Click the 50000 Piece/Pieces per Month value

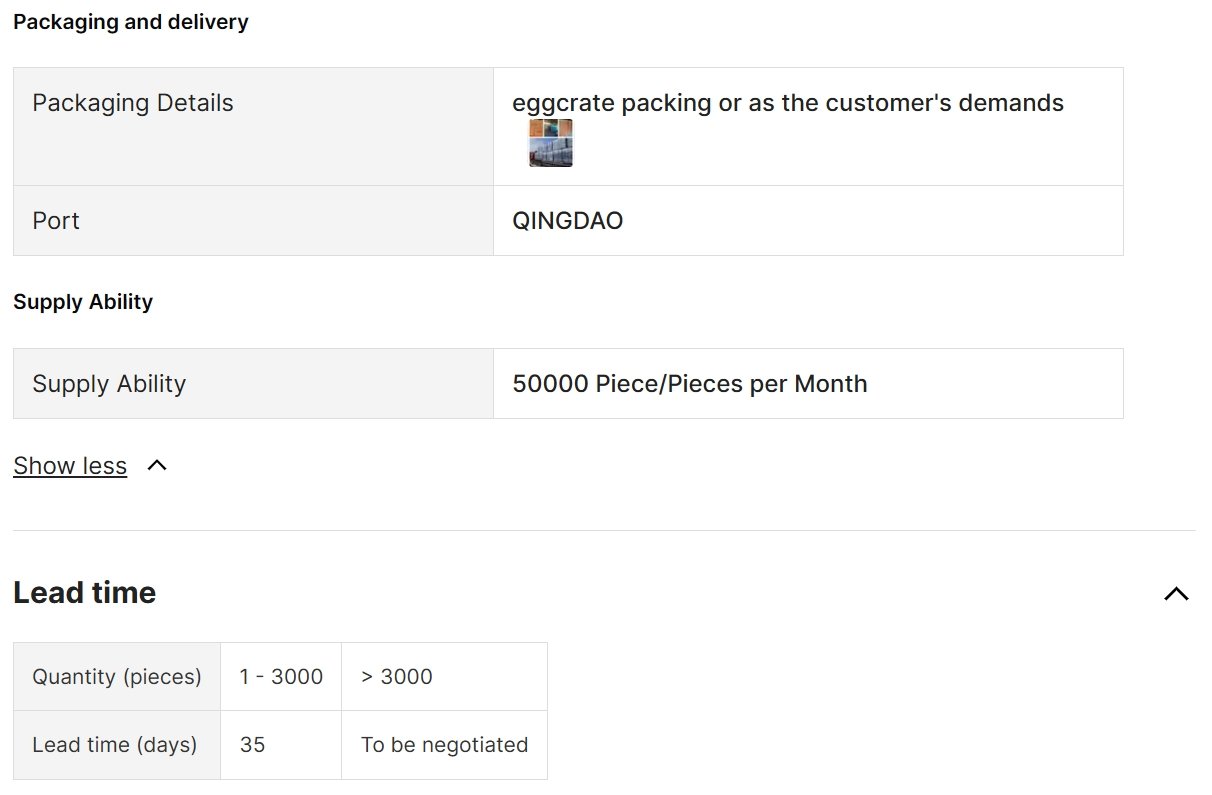(689, 384)
